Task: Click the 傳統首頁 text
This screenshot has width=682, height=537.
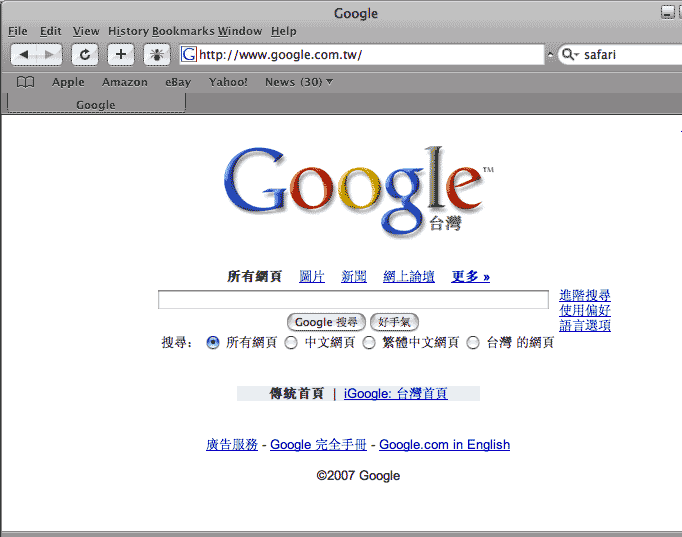Action: tap(297, 394)
